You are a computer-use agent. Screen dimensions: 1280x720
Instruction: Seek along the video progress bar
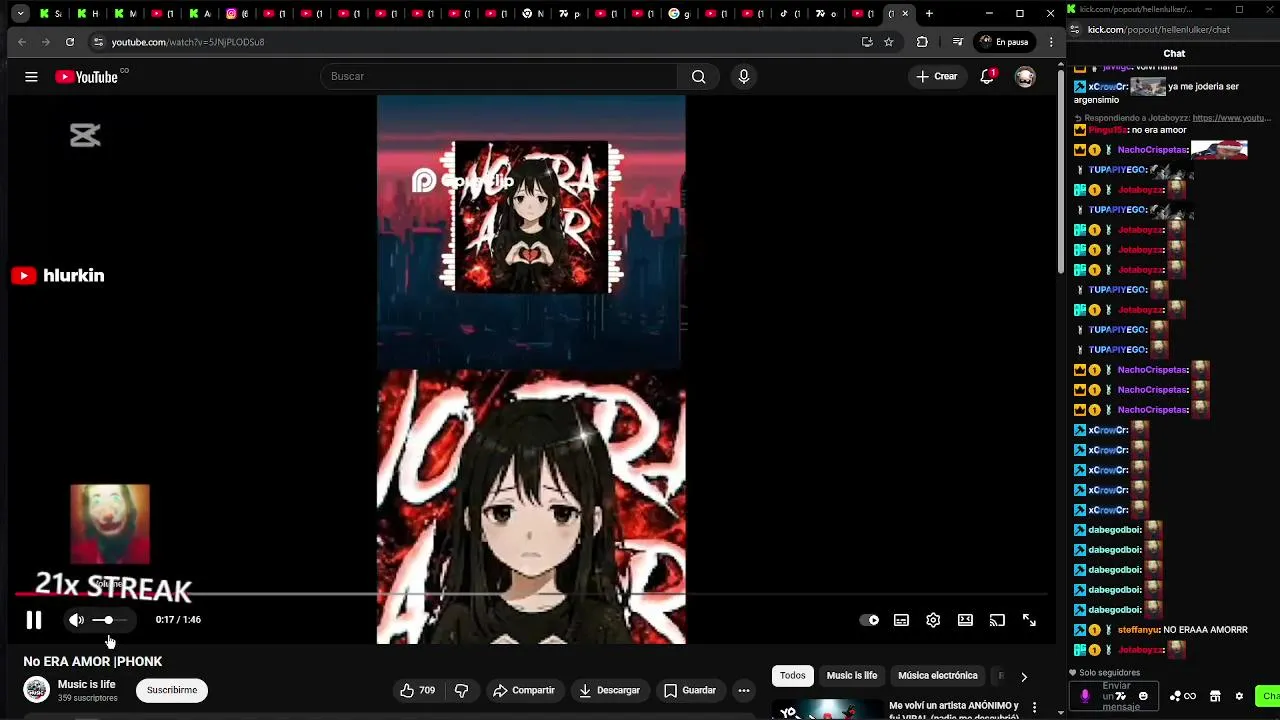click(x=531, y=595)
